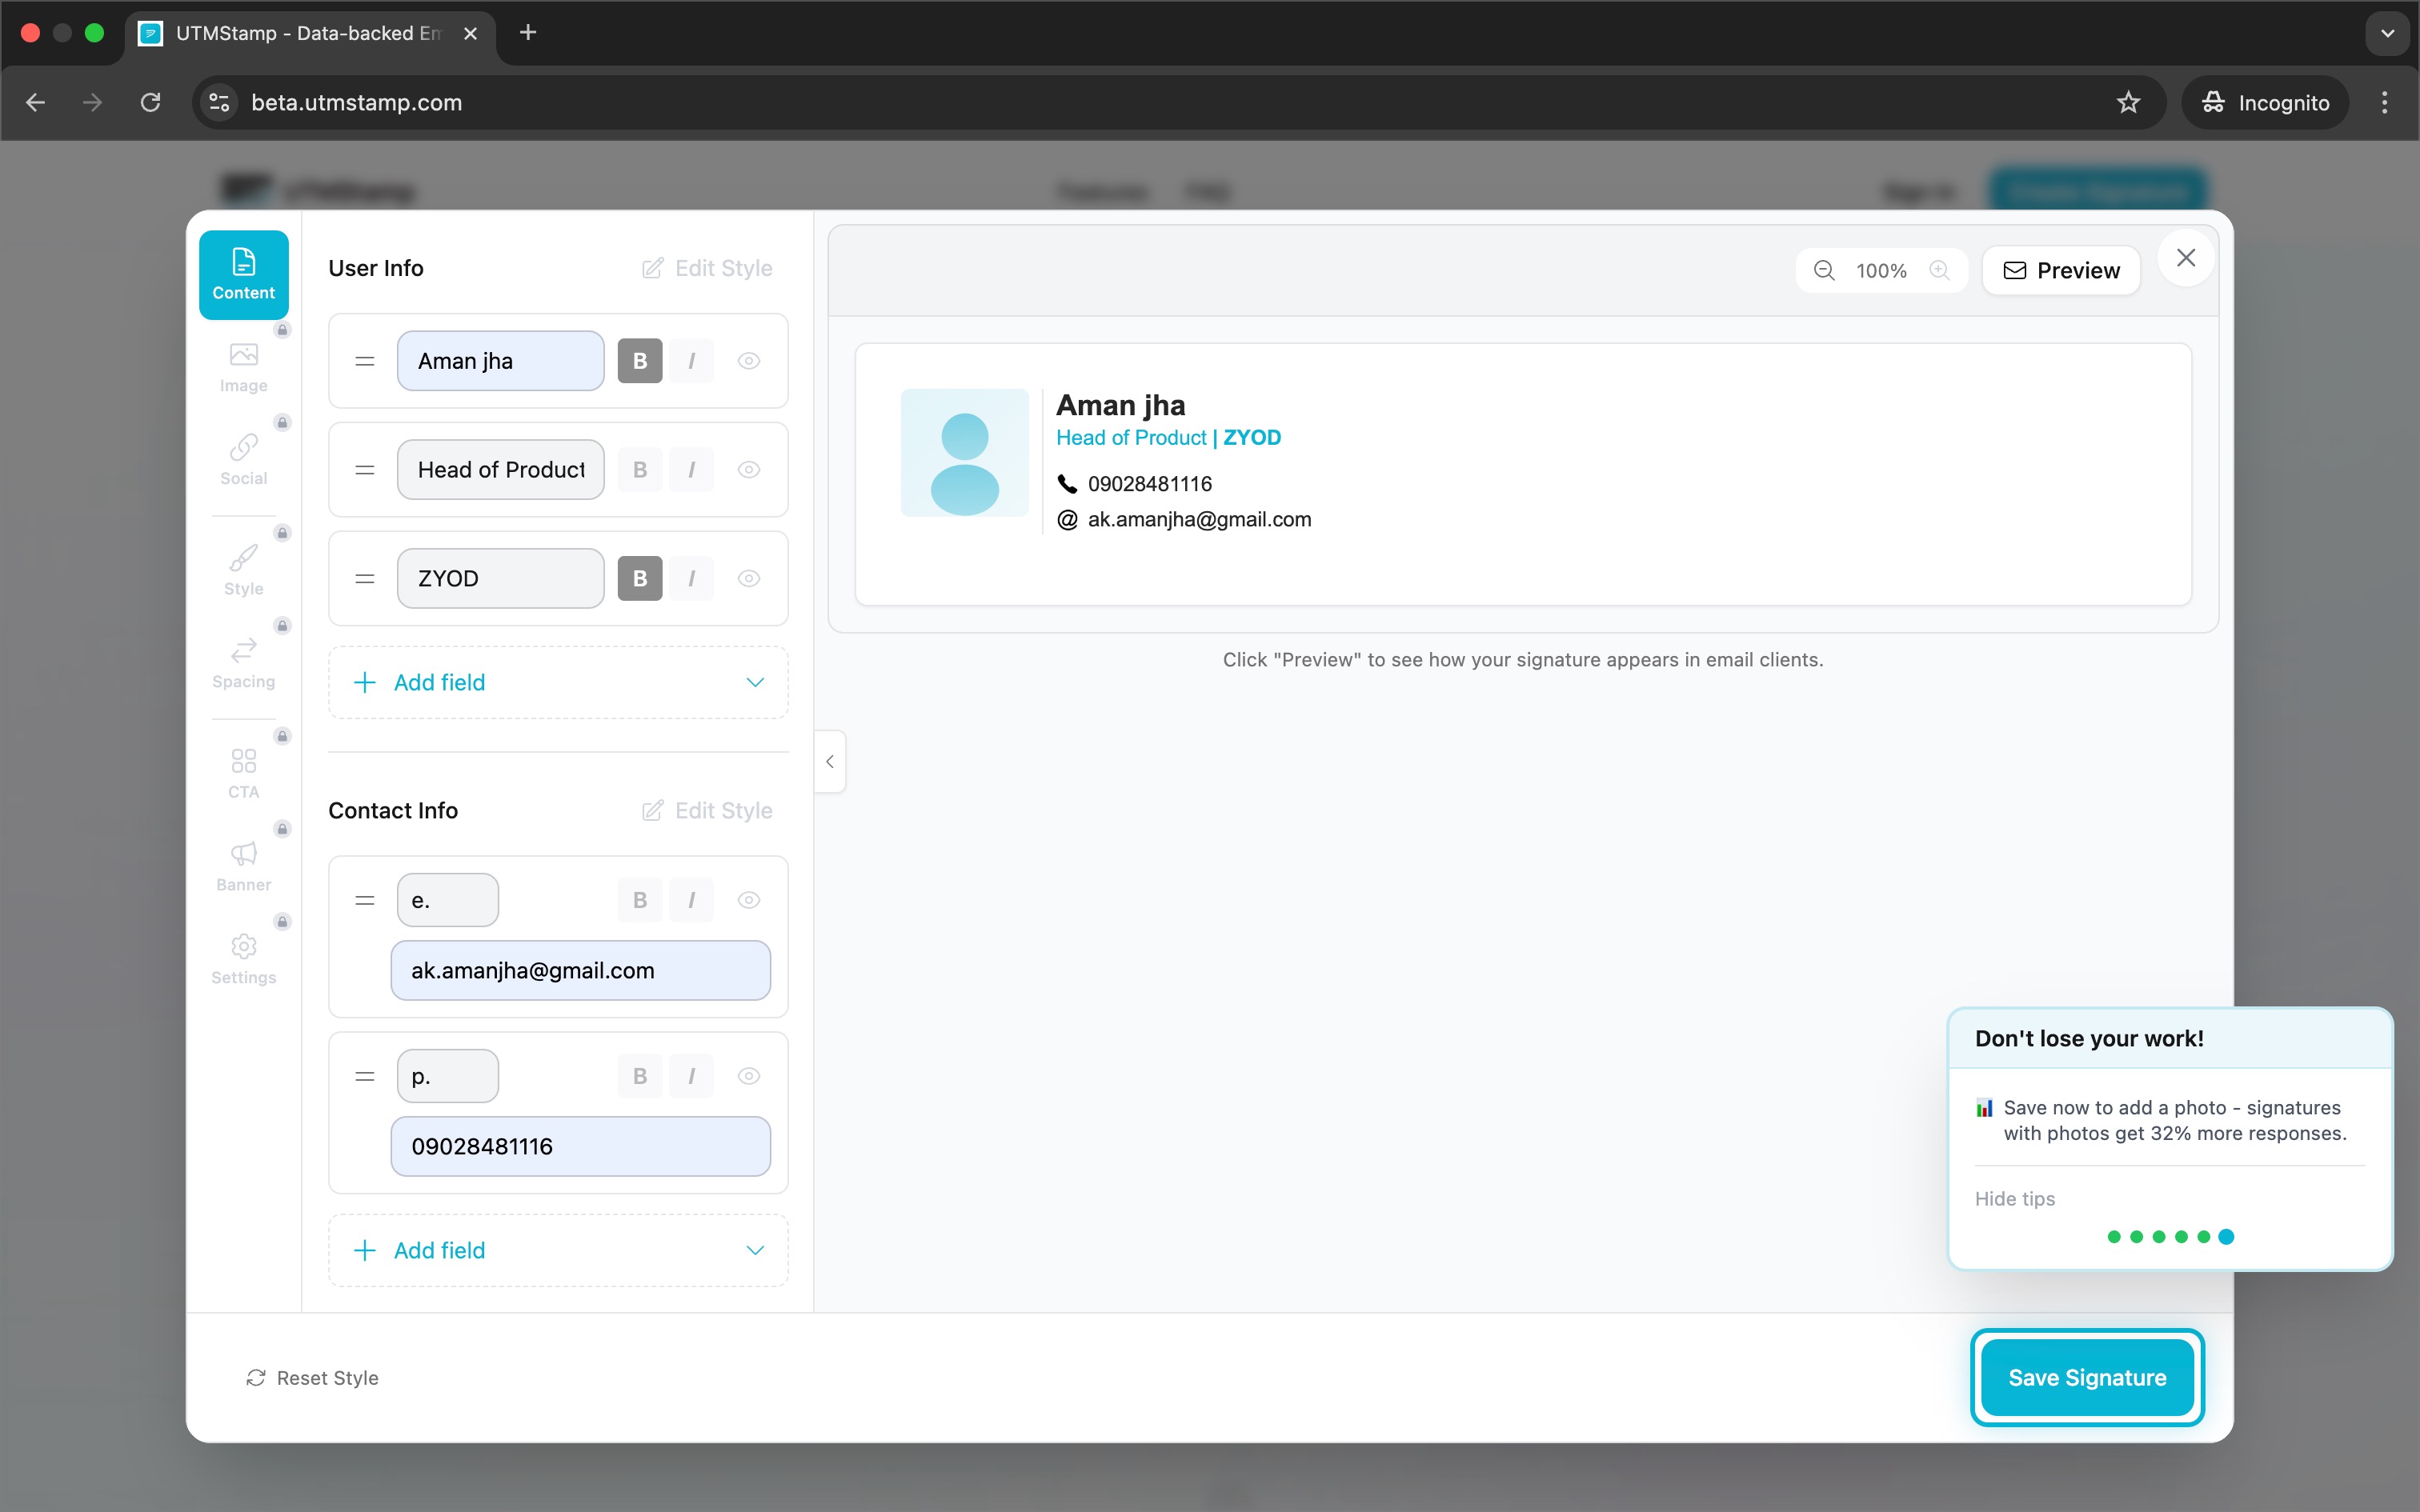
Task: Collapse the editor panel with the chevron
Action: click(x=830, y=762)
